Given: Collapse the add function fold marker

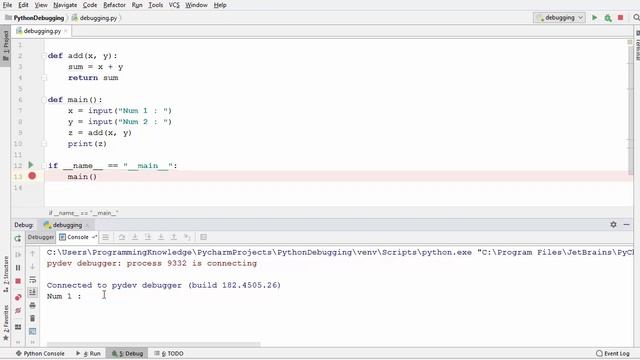Looking at the screenshot, I should [44, 56].
